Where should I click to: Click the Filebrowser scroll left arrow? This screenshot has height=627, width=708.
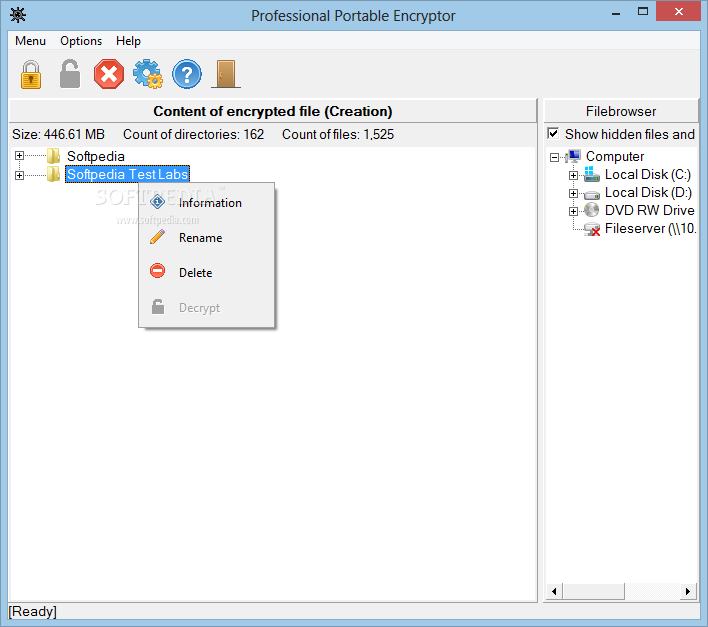coord(554,591)
